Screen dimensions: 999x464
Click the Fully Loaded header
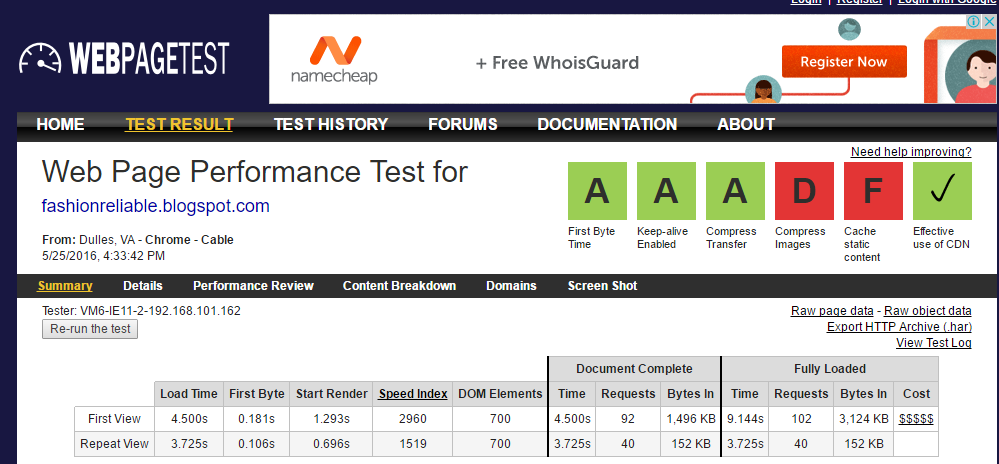[830, 368]
